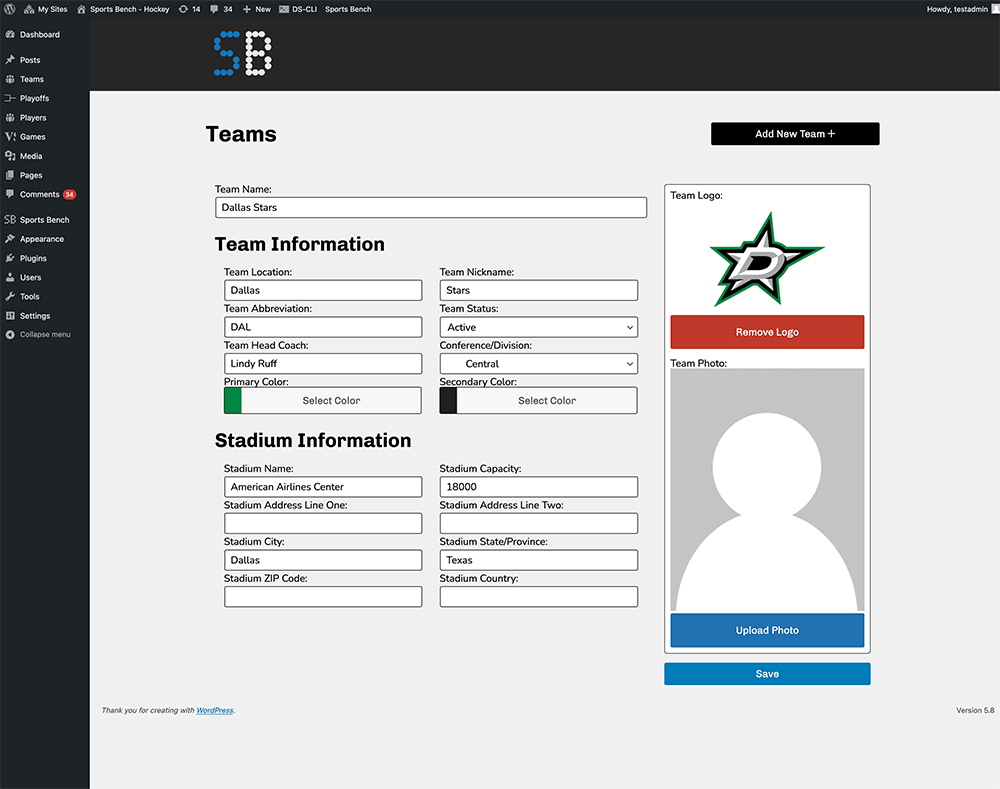Click the Users person icon
The width and height of the screenshot is (1000, 789).
pos(10,277)
